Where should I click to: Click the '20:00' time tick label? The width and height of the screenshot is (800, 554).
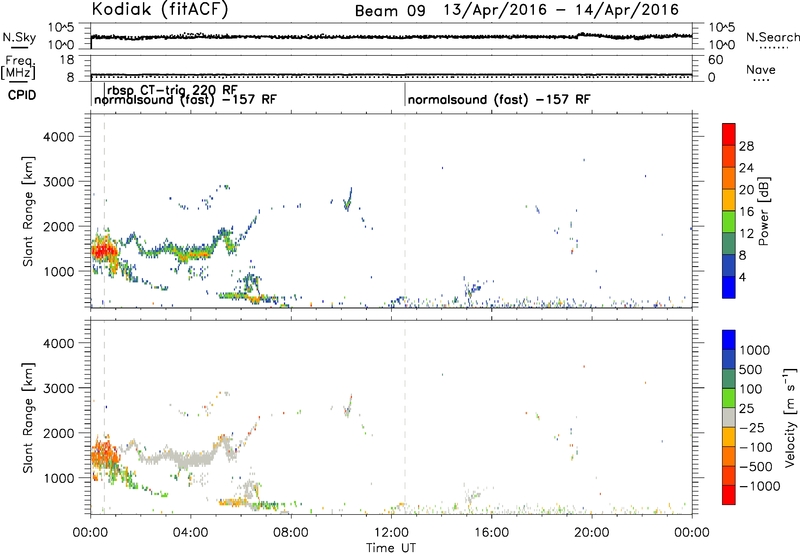pos(591,533)
